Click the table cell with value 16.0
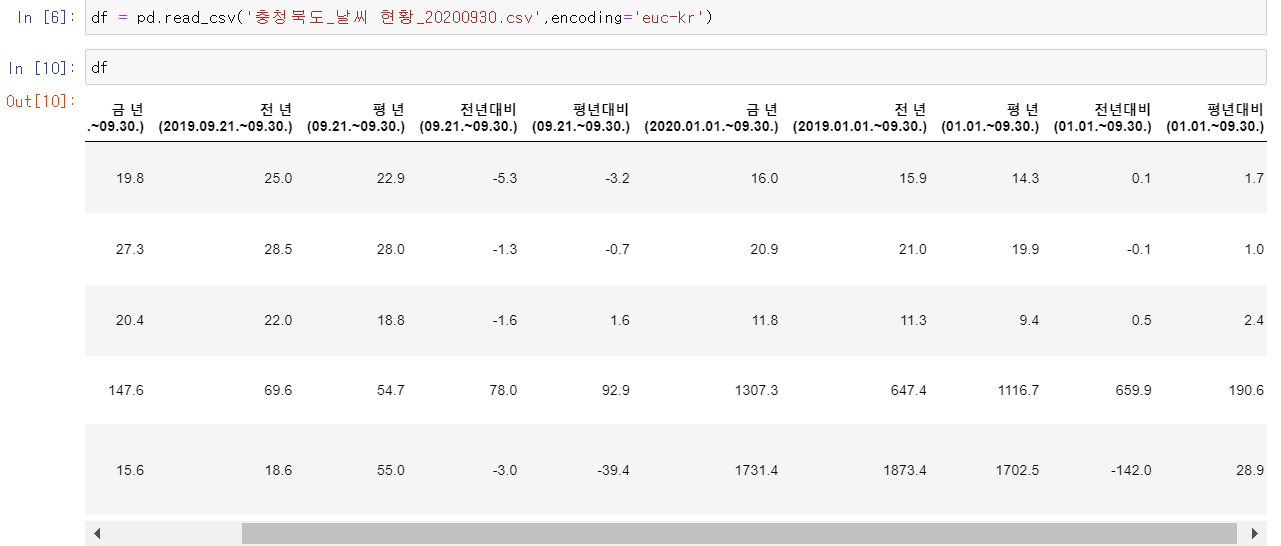The image size is (1281, 546). (x=763, y=178)
